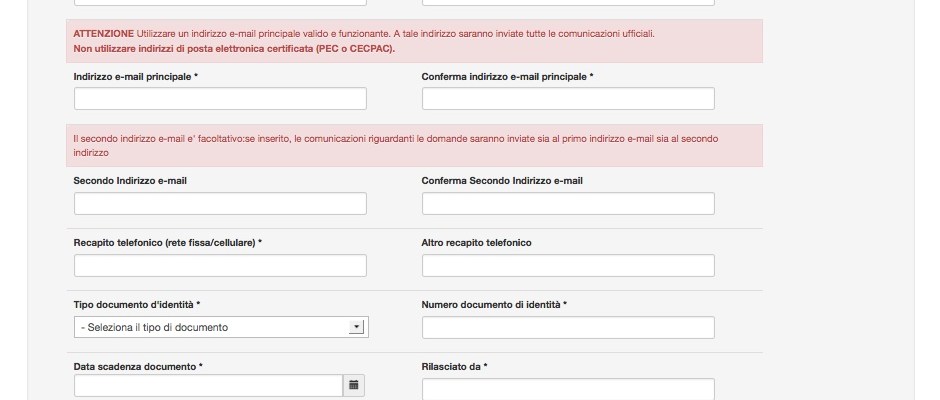Click the 'Data scadenza documento' label
Image resolution: width=940 pixels, height=400 pixels.
(x=138, y=367)
